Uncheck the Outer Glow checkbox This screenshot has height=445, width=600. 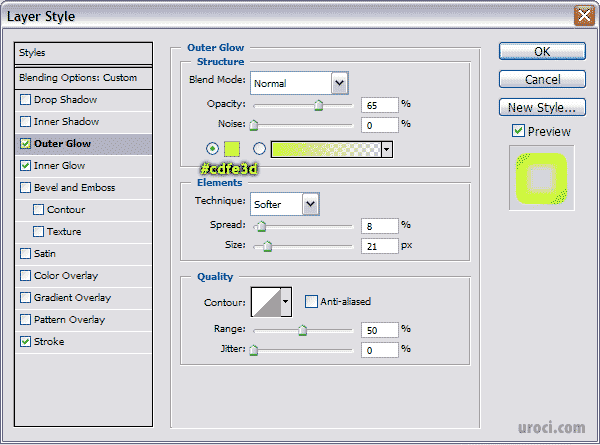pos(25,144)
